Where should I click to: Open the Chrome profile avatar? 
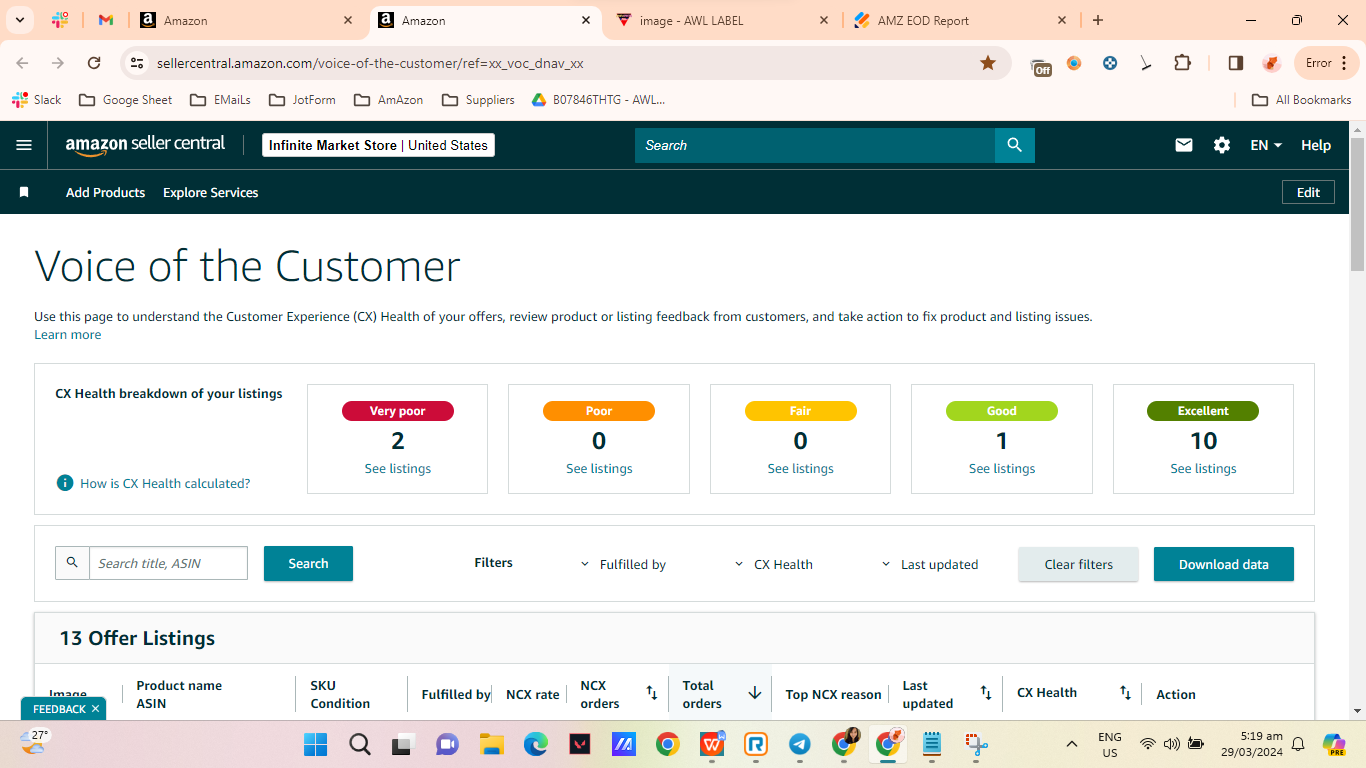pyautogui.click(x=1272, y=63)
